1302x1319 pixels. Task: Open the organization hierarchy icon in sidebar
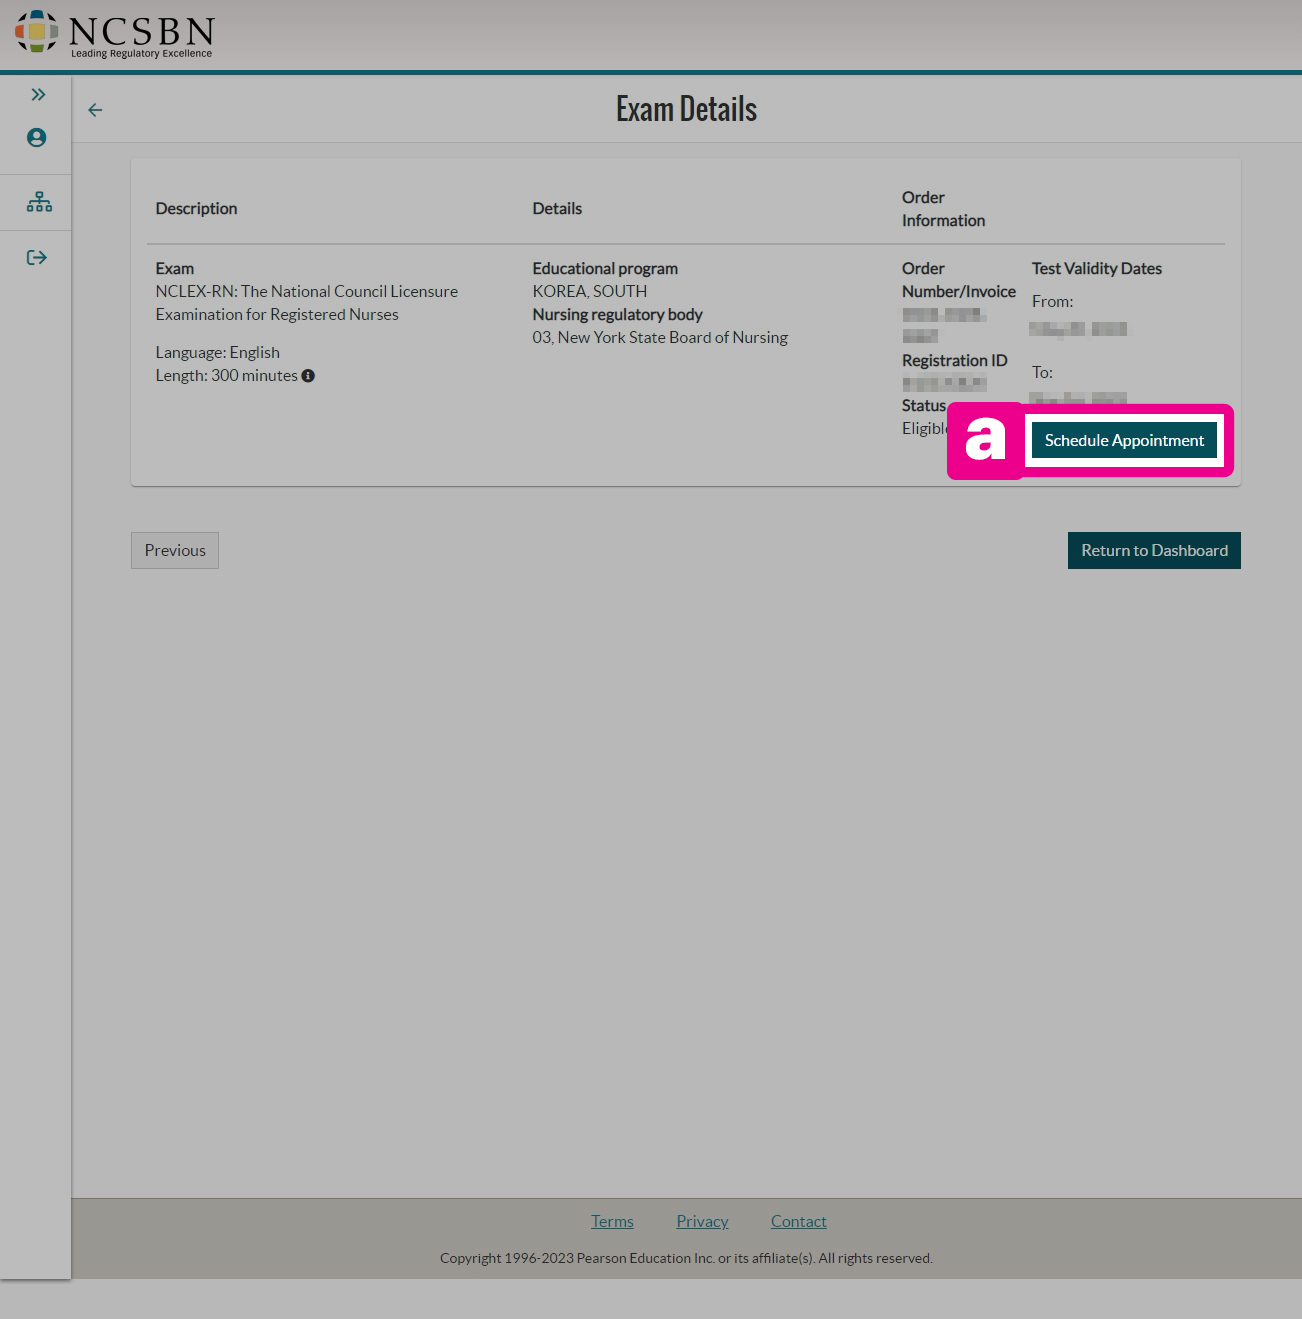[x=39, y=202]
